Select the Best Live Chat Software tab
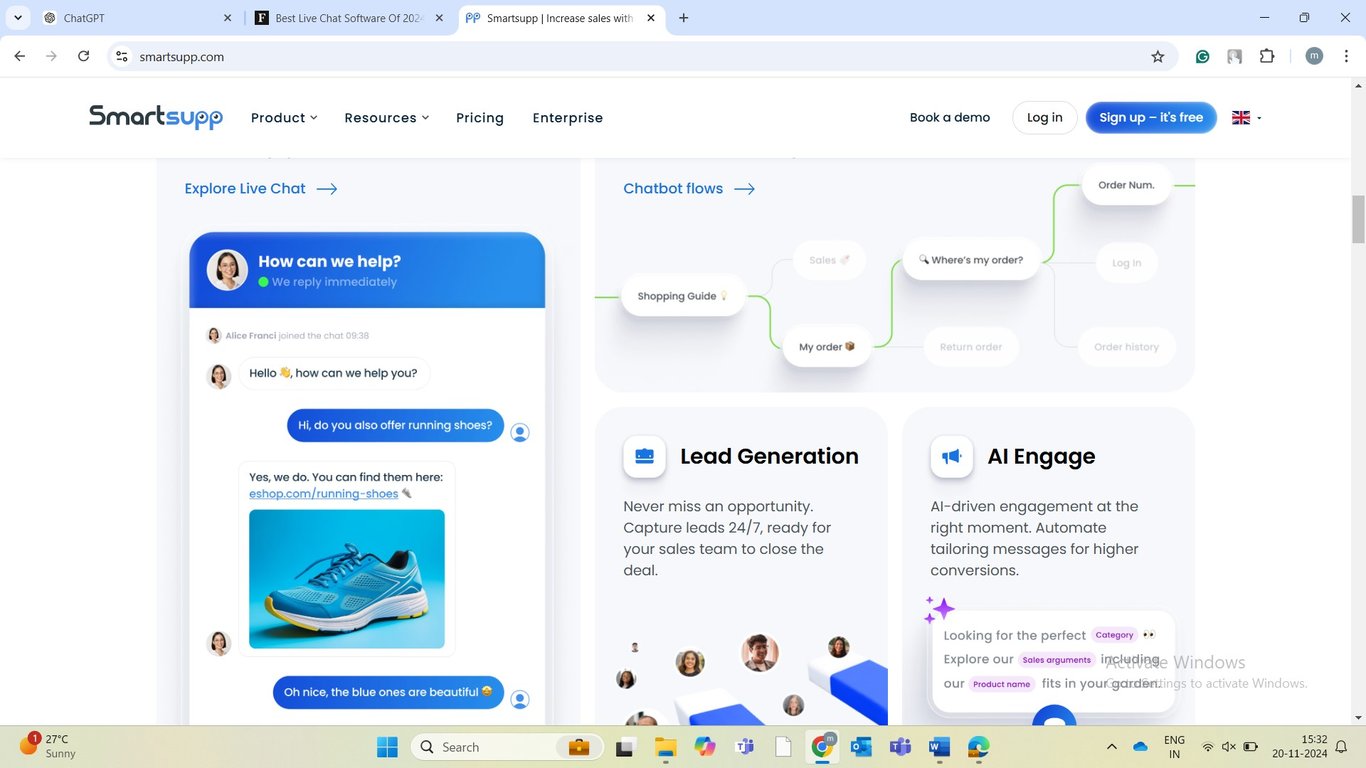This screenshot has width=1366, height=768. (x=345, y=17)
